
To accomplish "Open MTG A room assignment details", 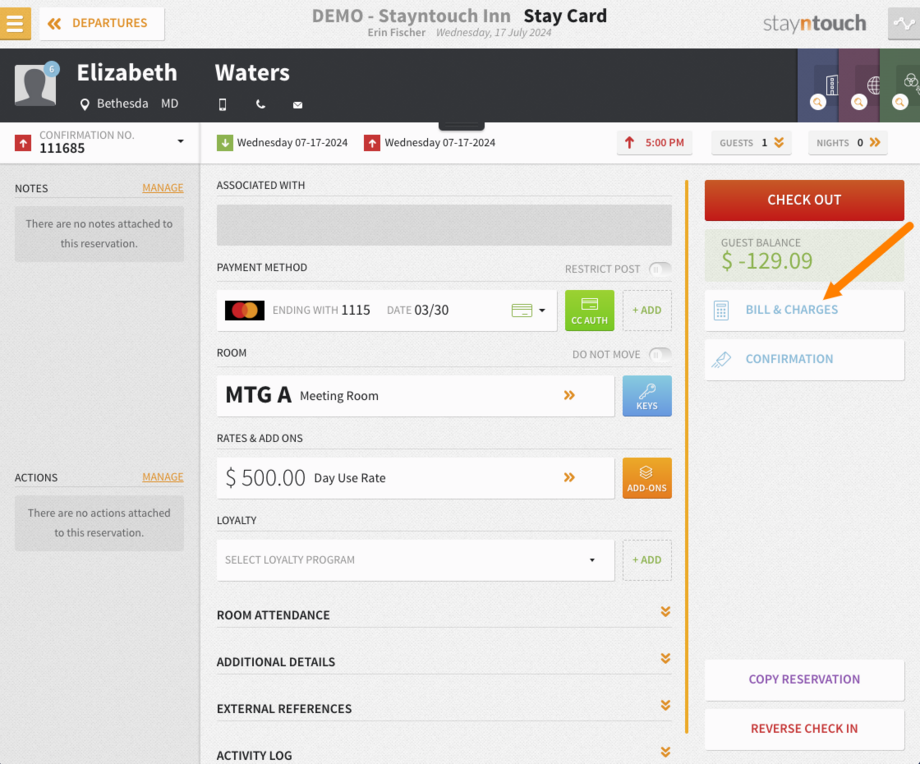I will (x=415, y=396).
